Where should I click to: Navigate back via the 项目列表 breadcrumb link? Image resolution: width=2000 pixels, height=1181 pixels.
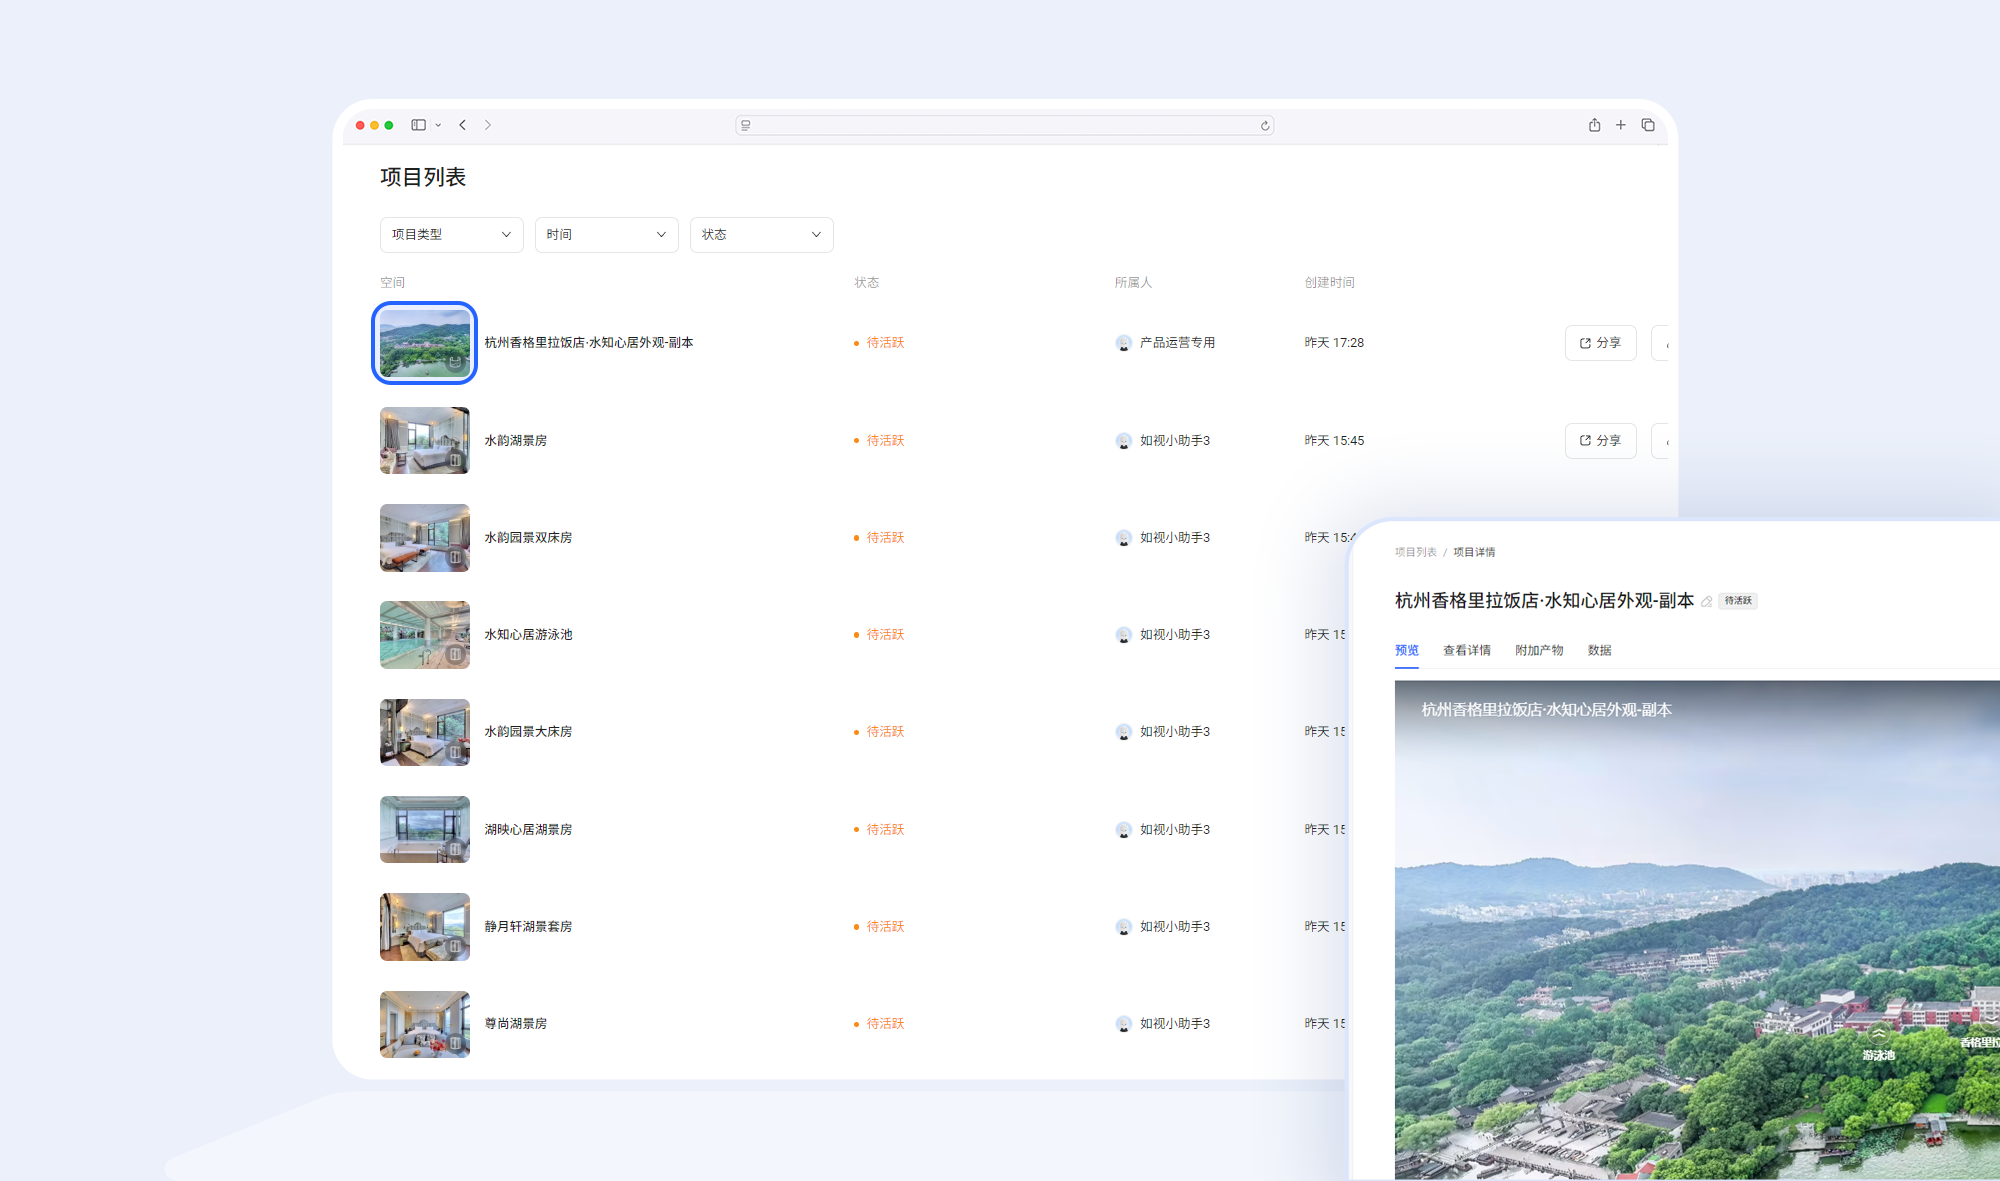(x=1414, y=551)
